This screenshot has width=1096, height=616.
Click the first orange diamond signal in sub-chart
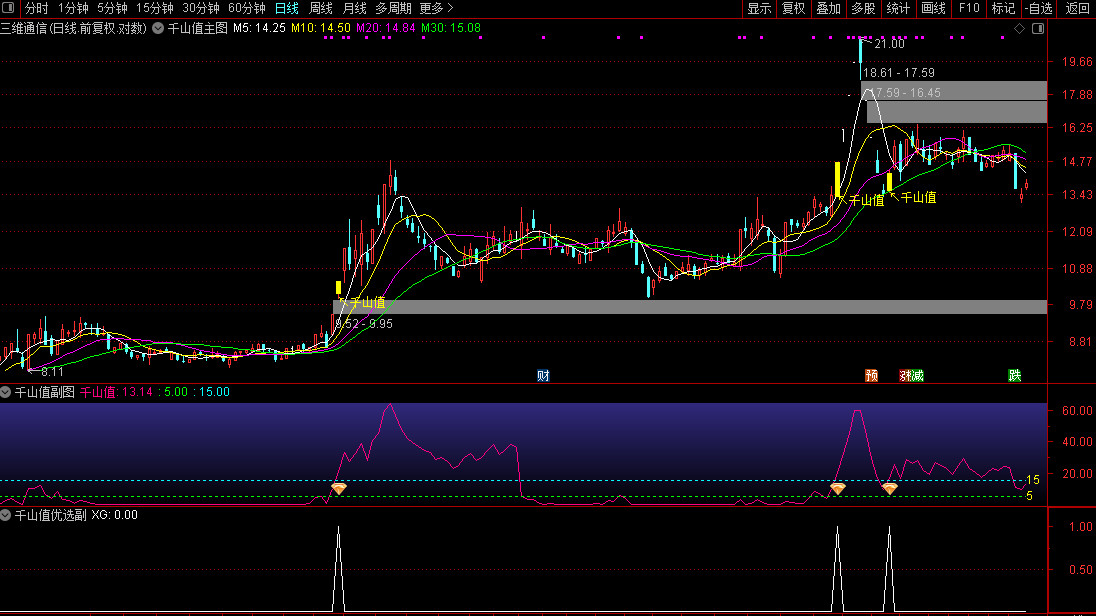[x=339, y=488]
